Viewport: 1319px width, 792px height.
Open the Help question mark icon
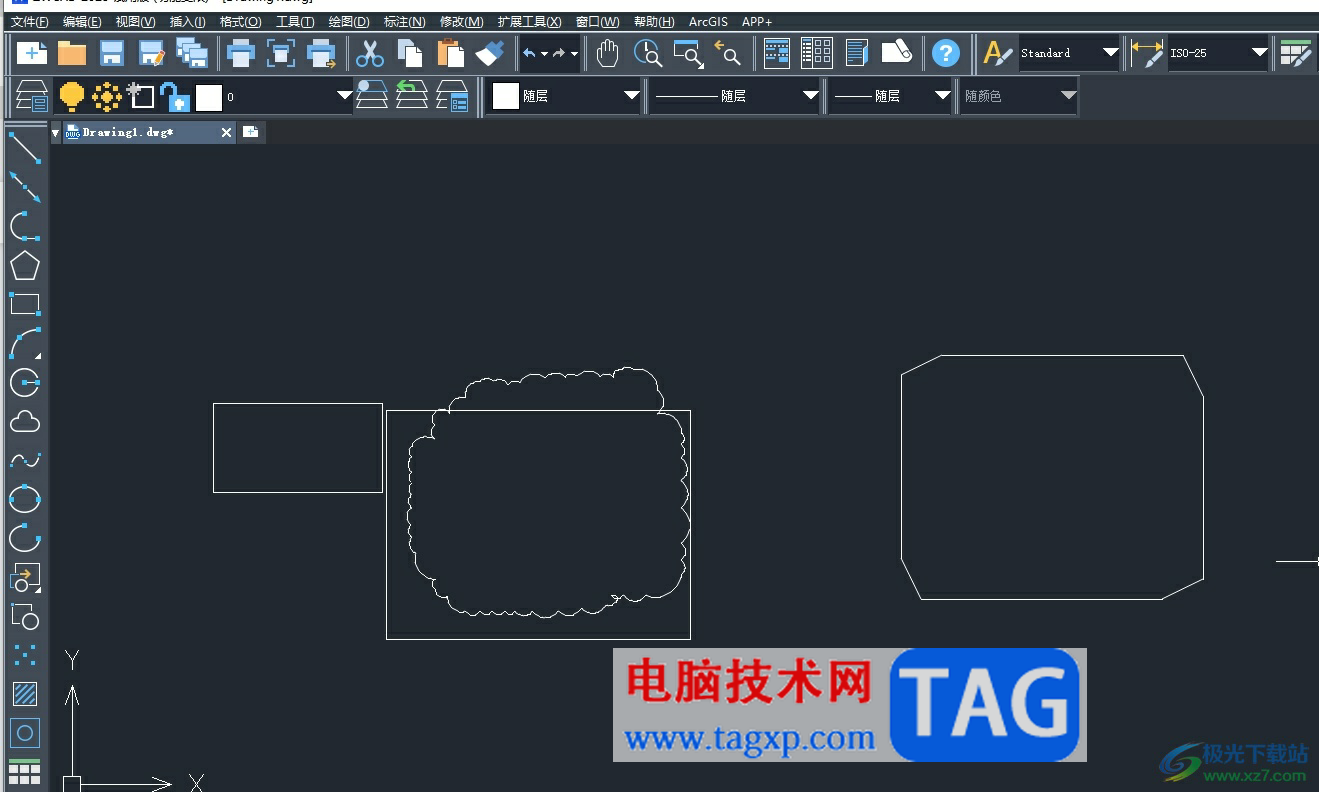coord(945,53)
